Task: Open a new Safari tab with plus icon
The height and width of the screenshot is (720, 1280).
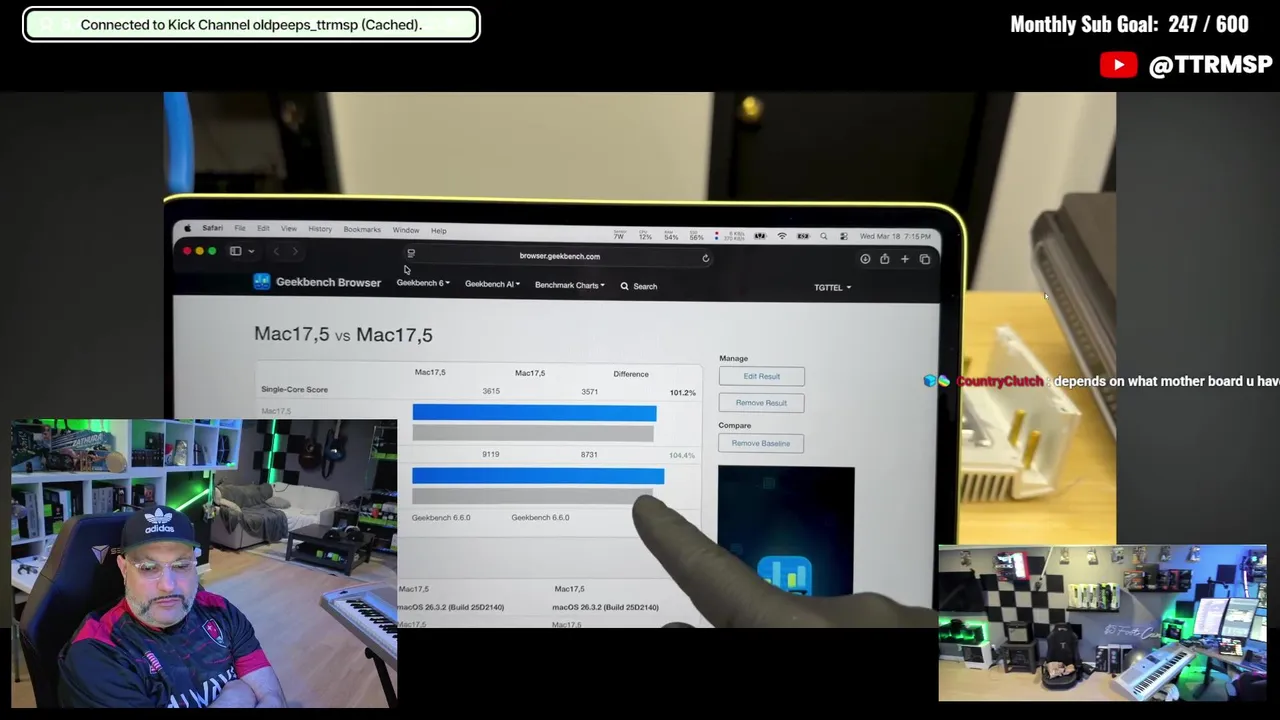Action: 905,259
